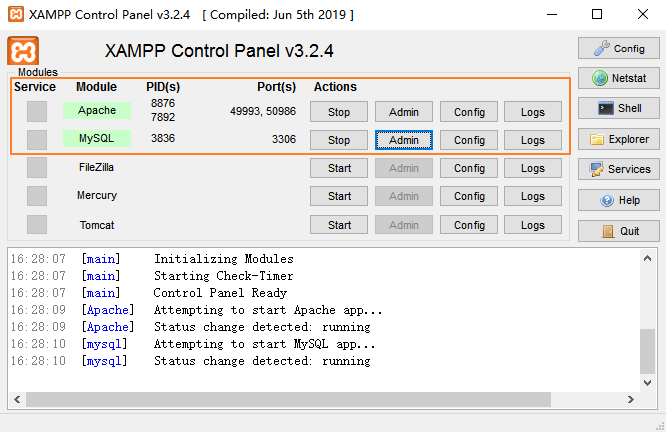Click the 'Starting Check-Timer' log line
The image size is (666, 432).
point(223,276)
